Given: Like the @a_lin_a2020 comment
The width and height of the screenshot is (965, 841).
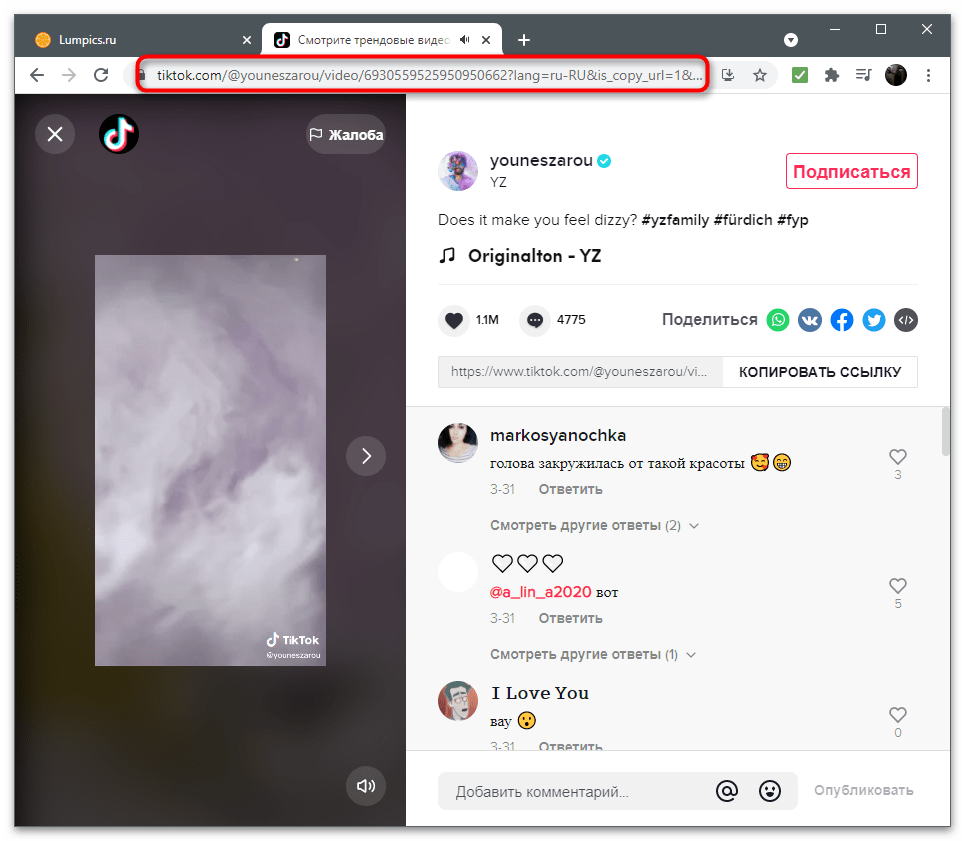Looking at the screenshot, I should (898, 586).
